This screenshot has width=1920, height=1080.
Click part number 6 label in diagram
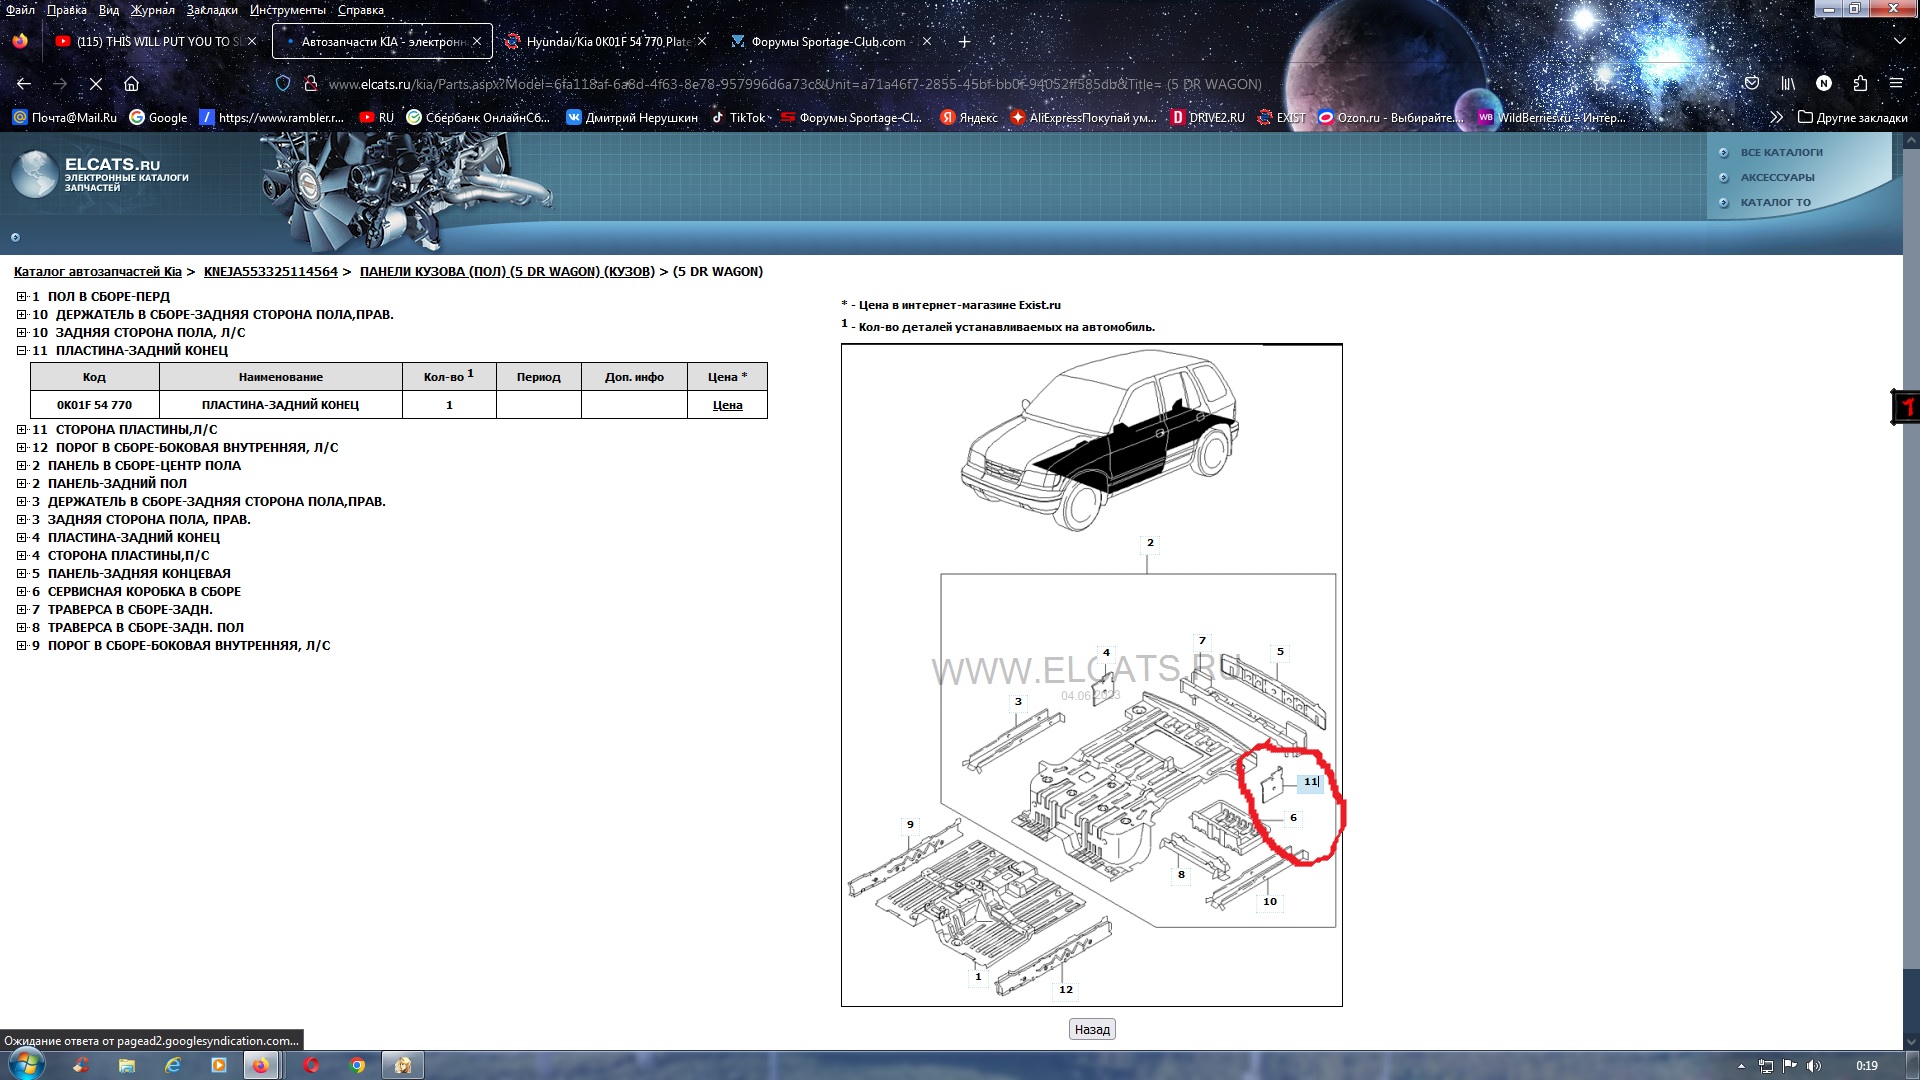(x=1293, y=818)
